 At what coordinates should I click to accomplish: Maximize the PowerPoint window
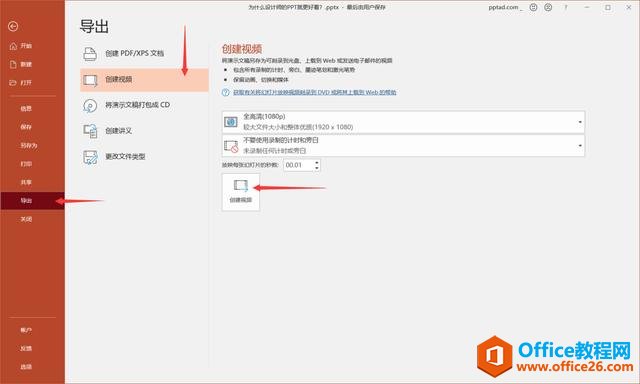[x=608, y=7]
